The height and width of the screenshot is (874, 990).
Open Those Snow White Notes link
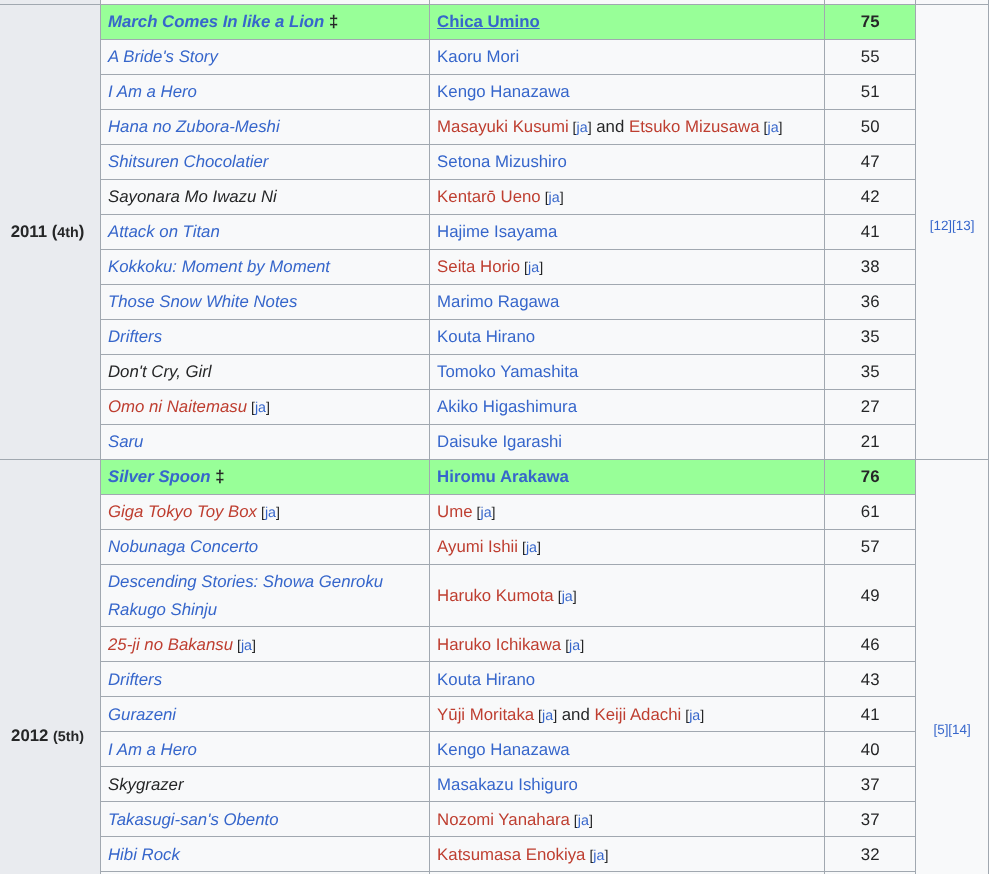coord(202,302)
